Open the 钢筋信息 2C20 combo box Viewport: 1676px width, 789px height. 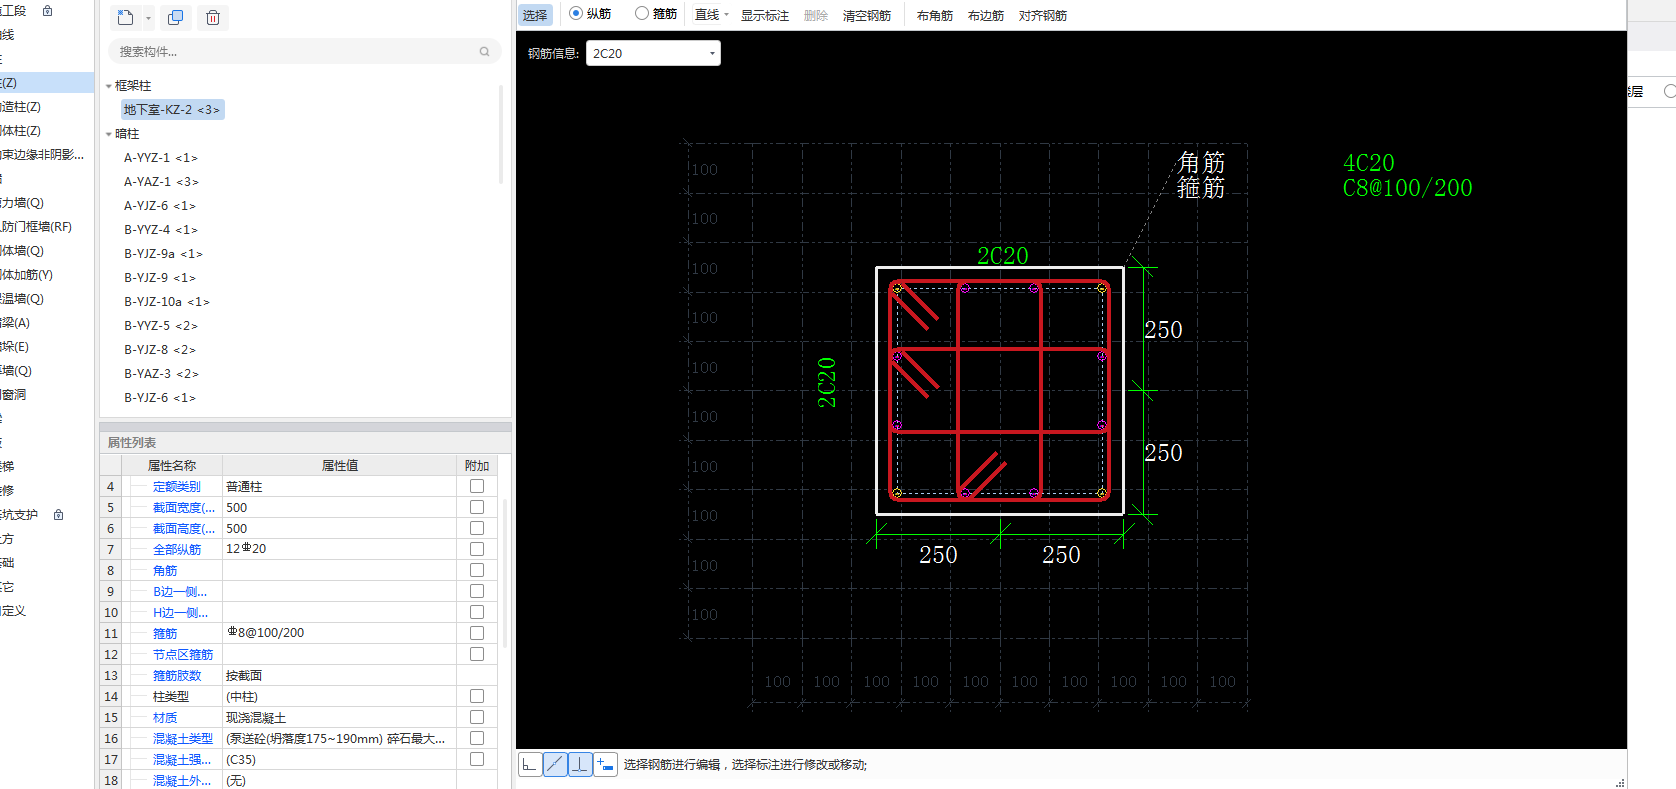tap(653, 53)
